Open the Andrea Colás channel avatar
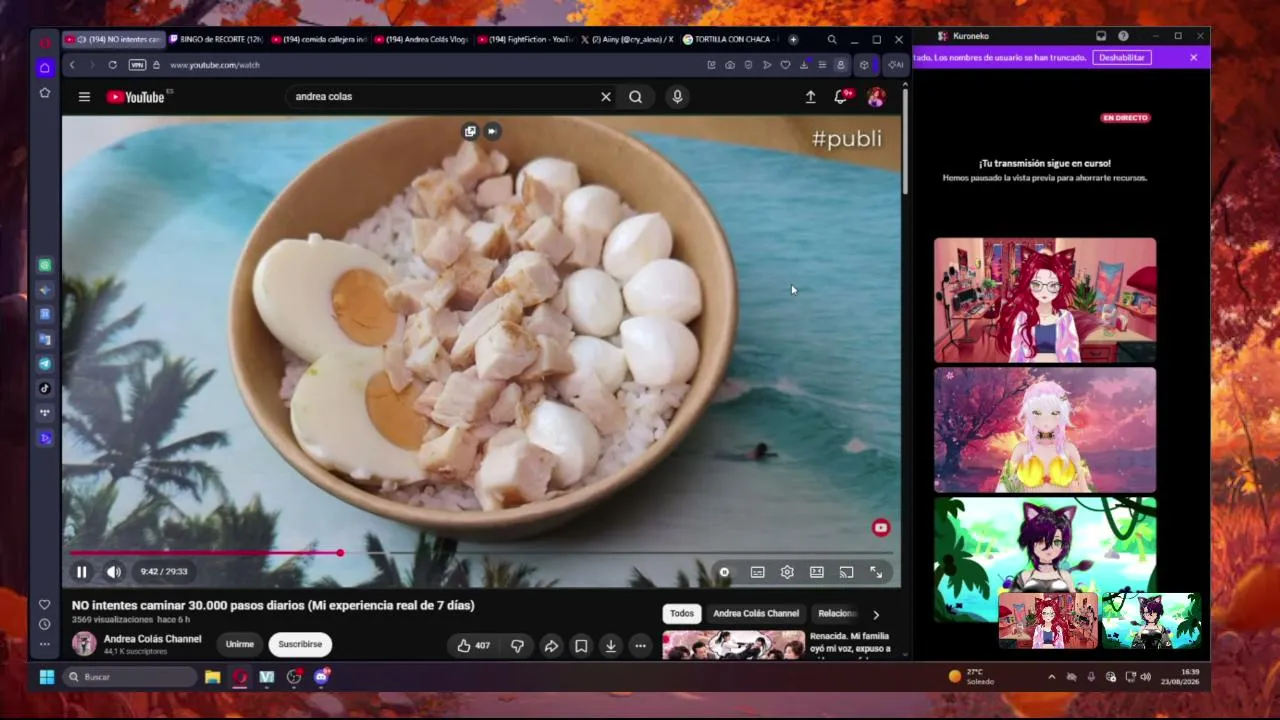Viewport: 1280px width, 720px height. click(x=84, y=644)
